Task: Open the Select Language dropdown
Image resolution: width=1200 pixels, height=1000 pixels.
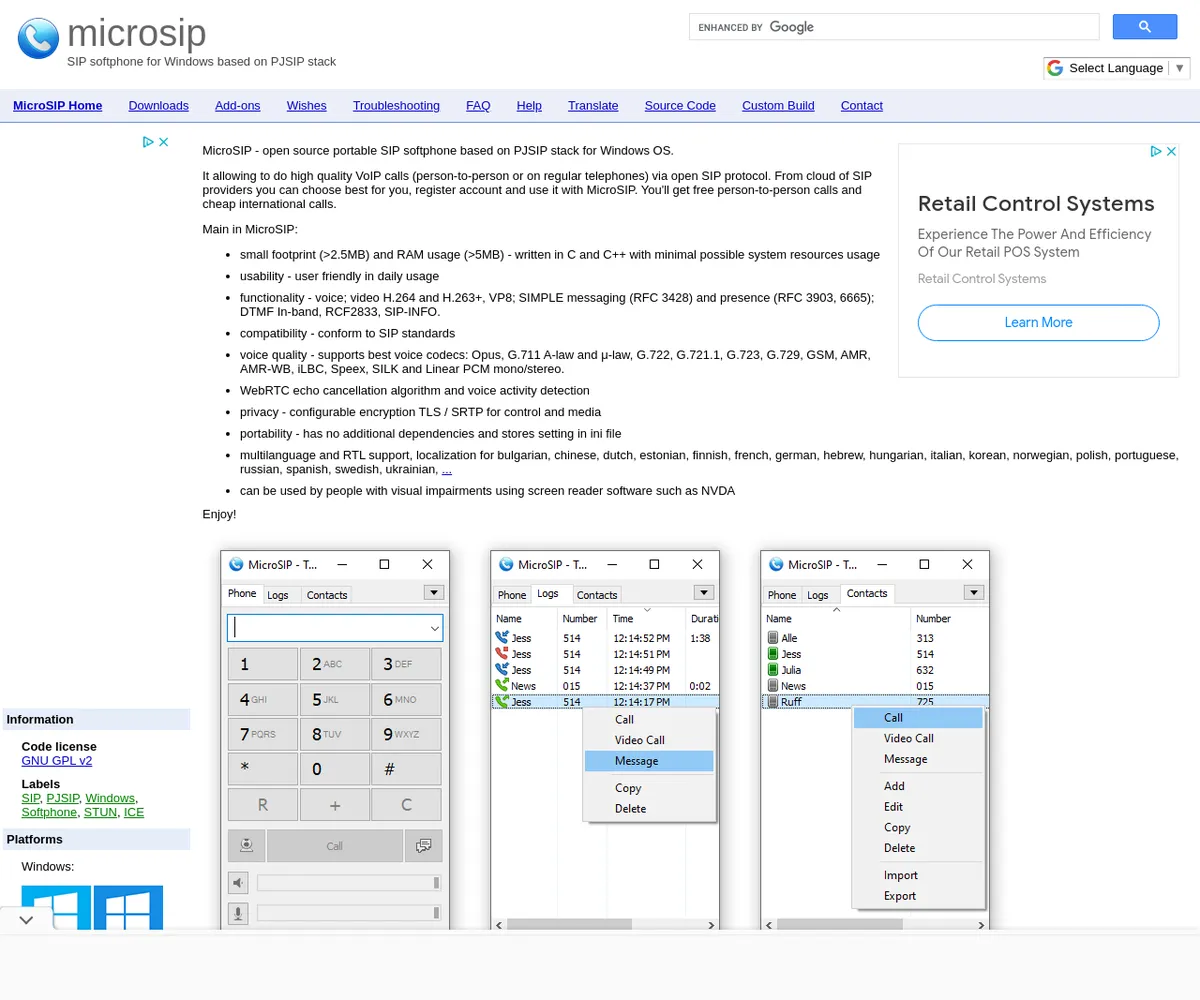Action: click(x=1115, y=68)
